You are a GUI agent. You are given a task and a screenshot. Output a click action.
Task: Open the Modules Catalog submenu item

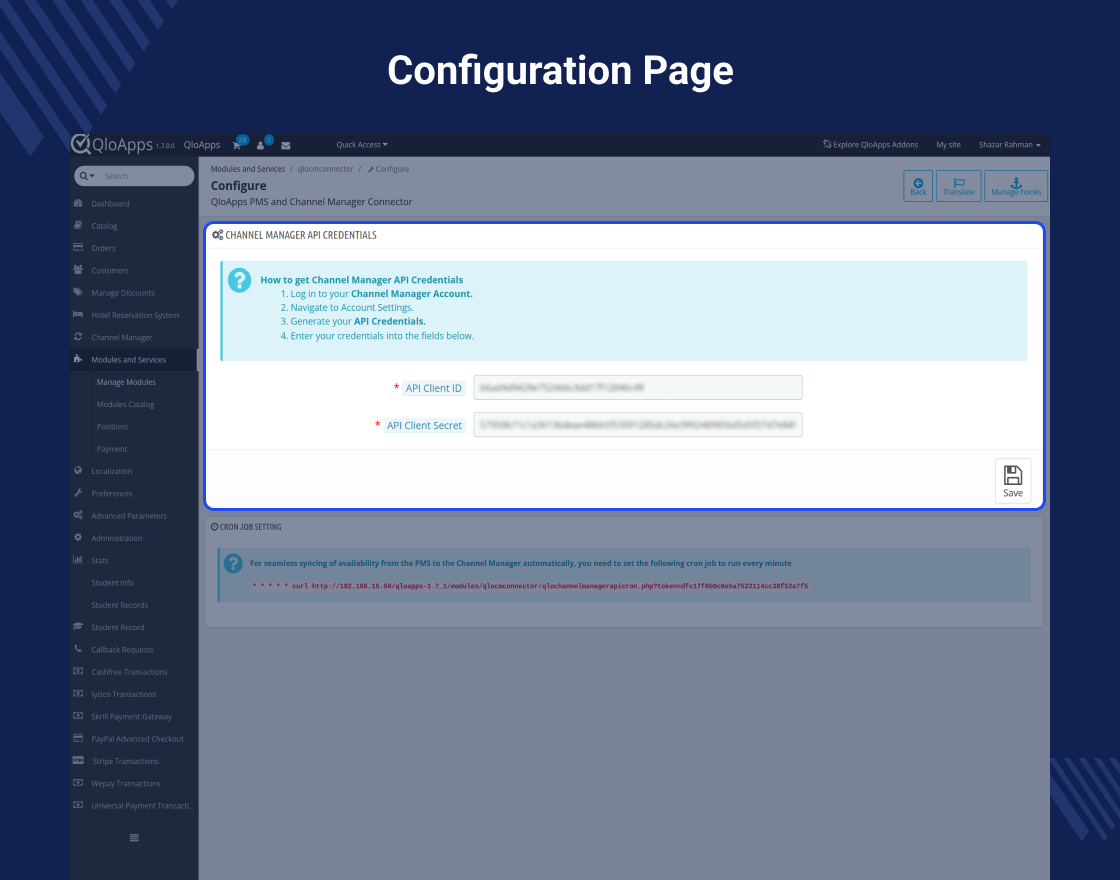(x=126, y=404)
